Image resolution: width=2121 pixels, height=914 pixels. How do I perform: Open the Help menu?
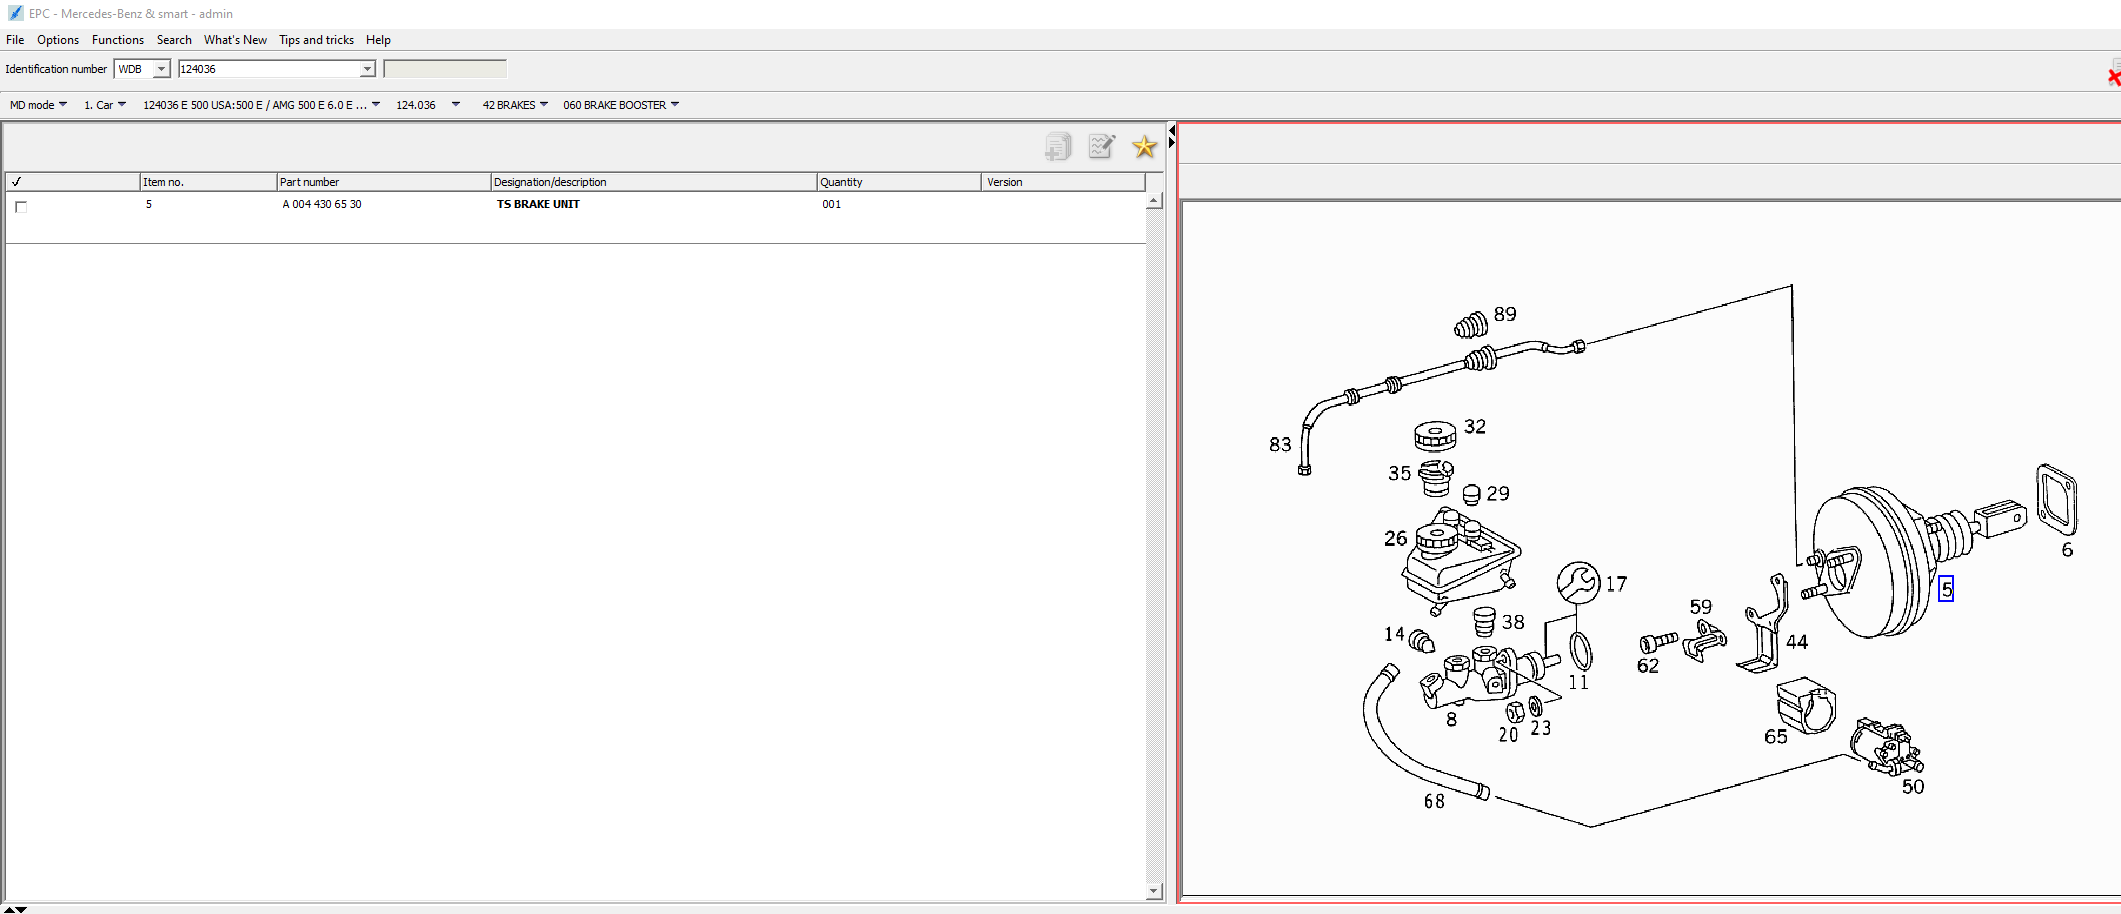click(x=378, y=40)
